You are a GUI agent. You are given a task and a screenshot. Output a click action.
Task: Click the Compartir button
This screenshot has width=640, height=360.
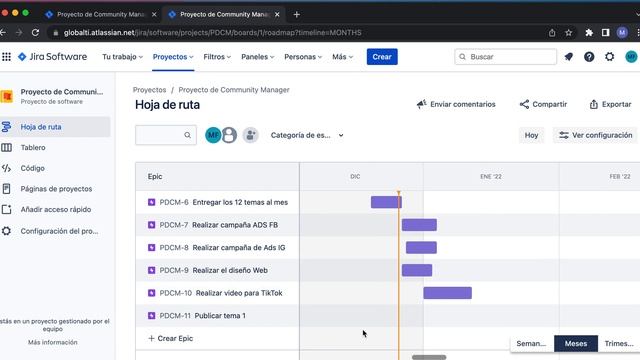543,104
